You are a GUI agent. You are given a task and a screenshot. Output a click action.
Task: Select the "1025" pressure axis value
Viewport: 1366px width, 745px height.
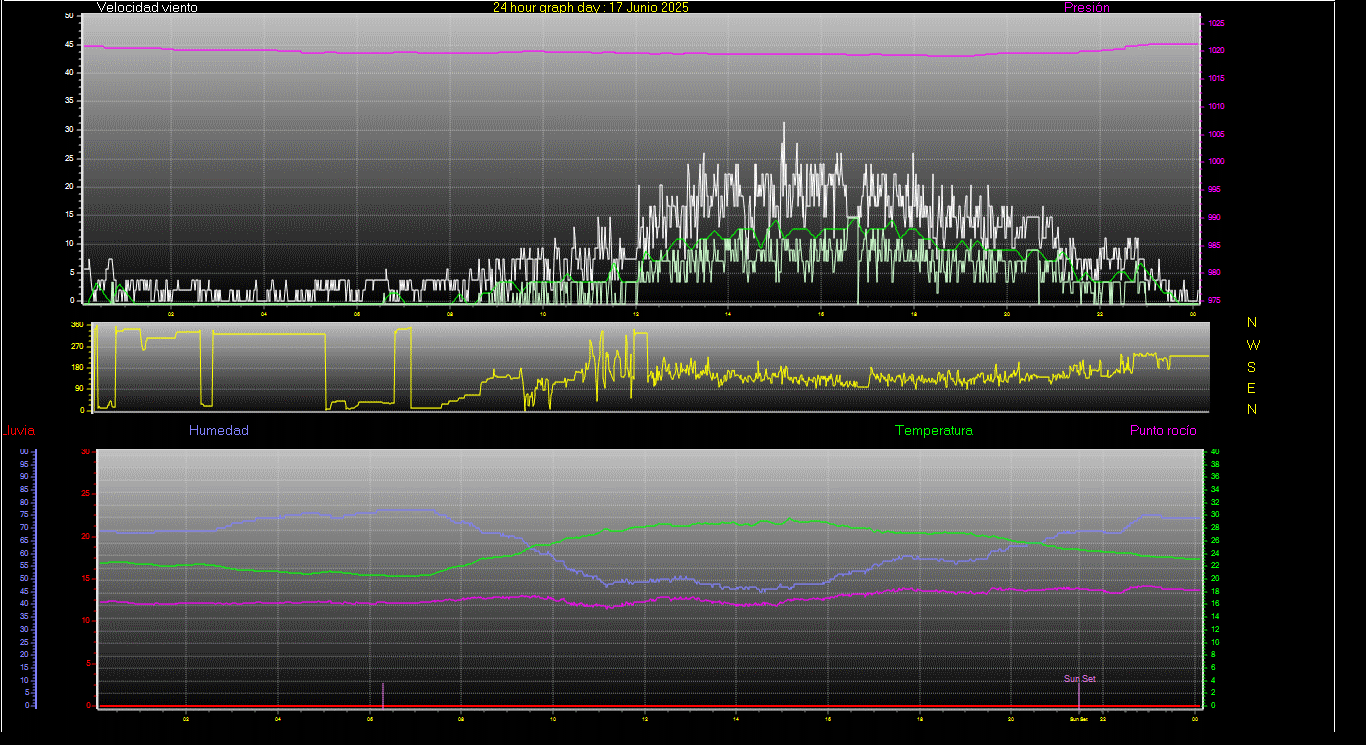click(x=1216, y=23)
